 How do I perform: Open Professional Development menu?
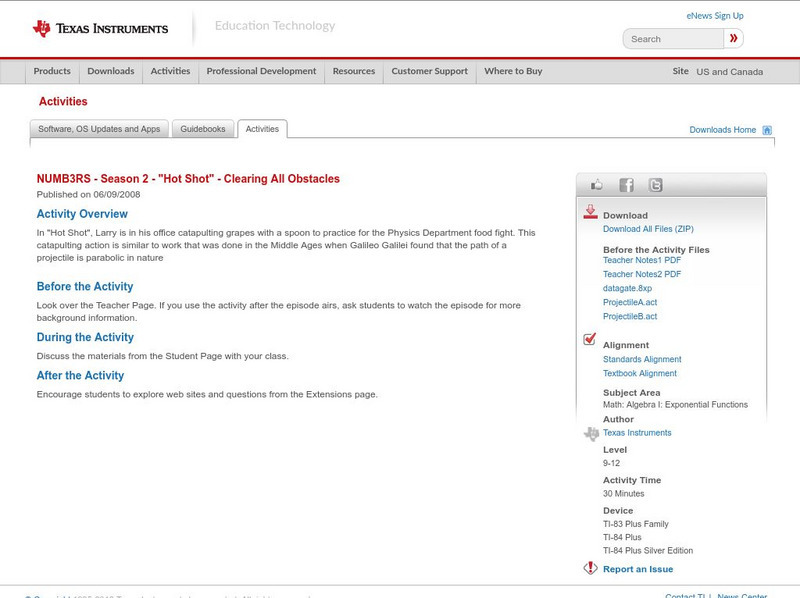[261, 71]
